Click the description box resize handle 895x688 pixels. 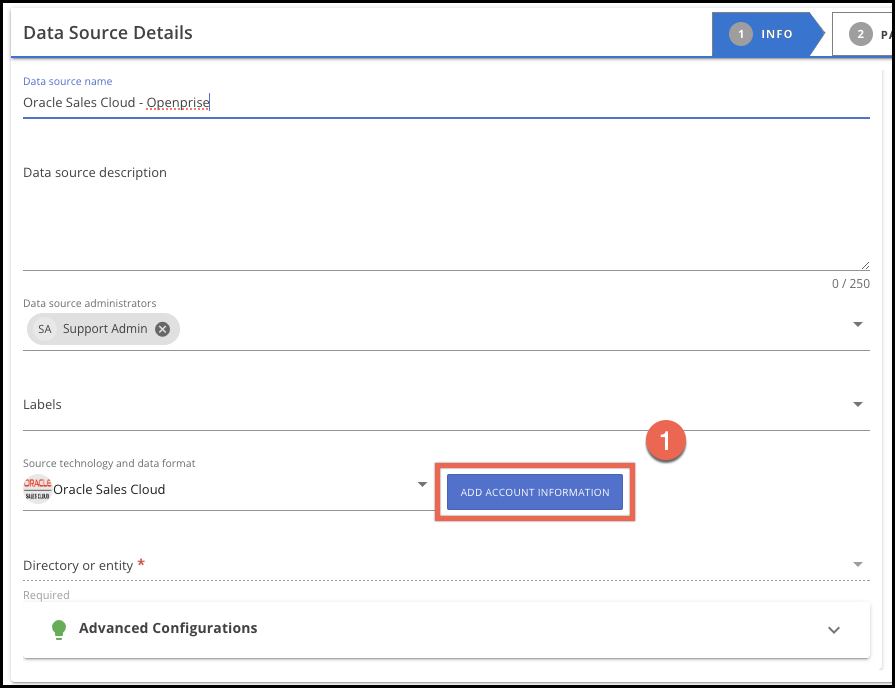864,265
